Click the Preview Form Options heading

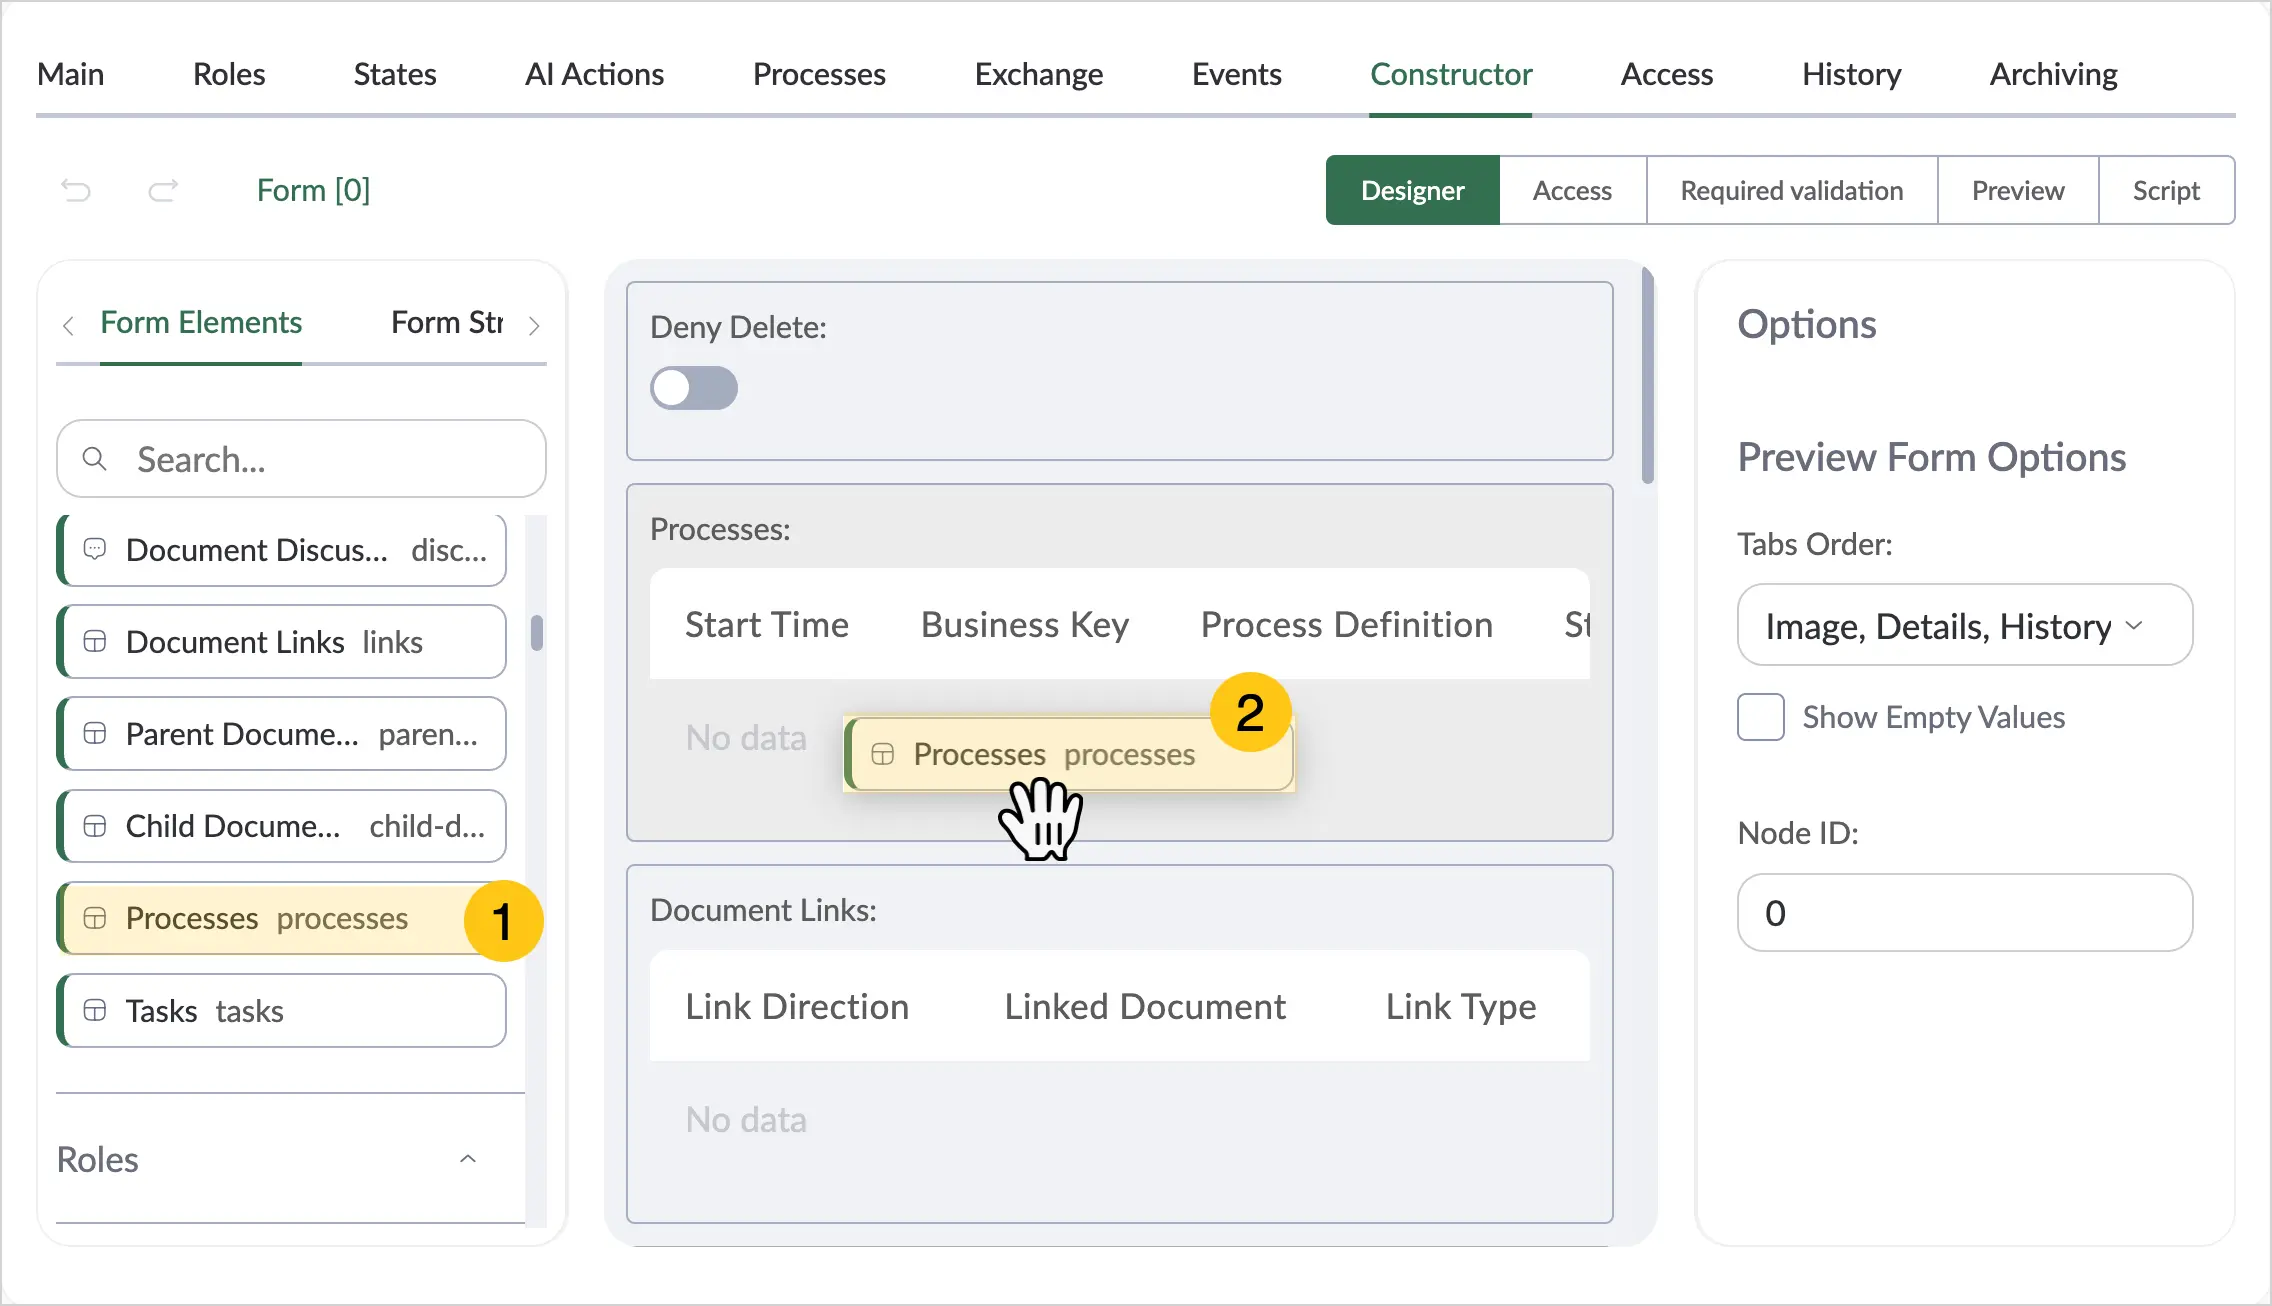coord(1932,457)
